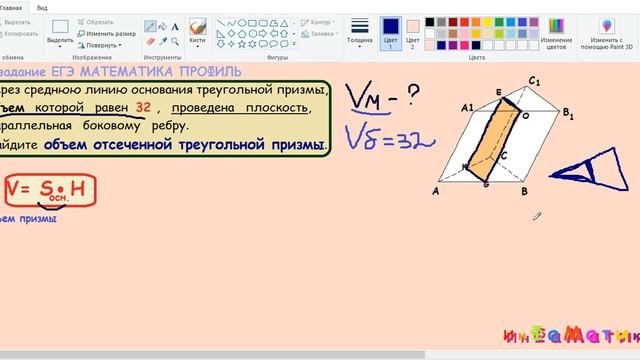Viewport: 640px width, 360px height.
Task: Click the orange parallelogram in the prism drawing
Action: 493,141
